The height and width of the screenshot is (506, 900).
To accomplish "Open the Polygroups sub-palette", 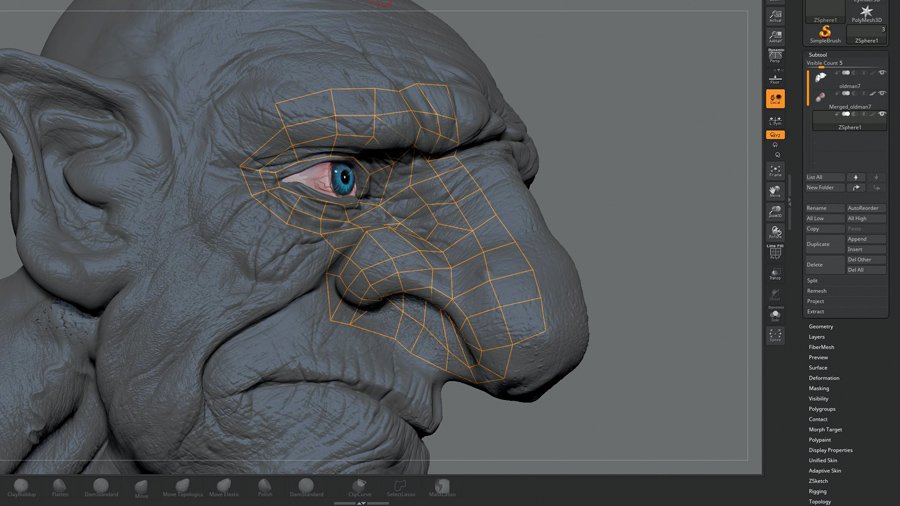I will 822,409.
